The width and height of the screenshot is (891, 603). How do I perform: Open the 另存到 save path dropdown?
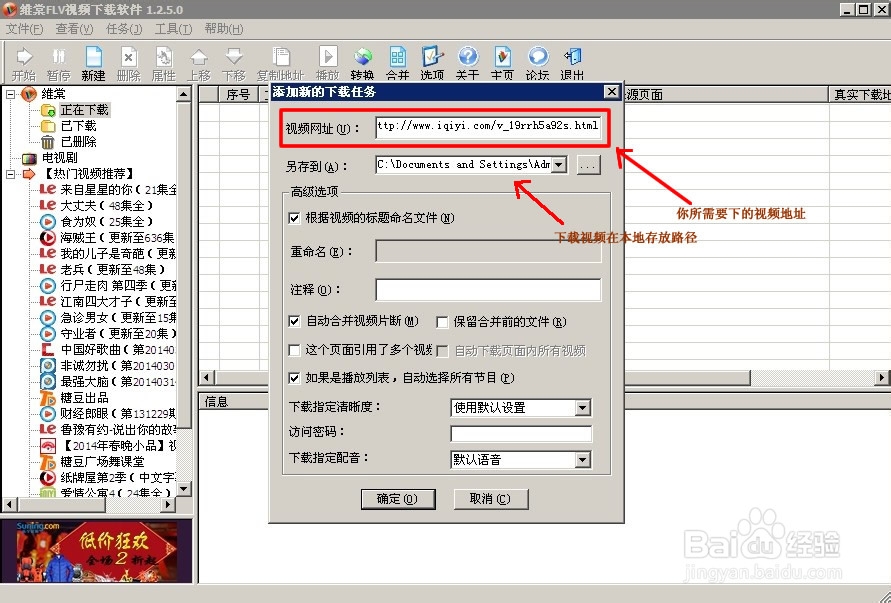[x=562, y=165]
